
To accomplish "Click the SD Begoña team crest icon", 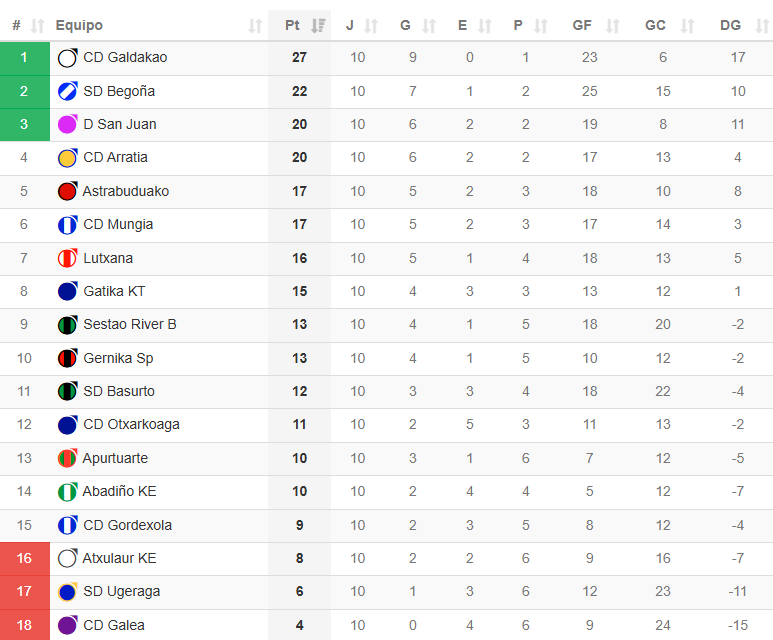I will (68, 91).
